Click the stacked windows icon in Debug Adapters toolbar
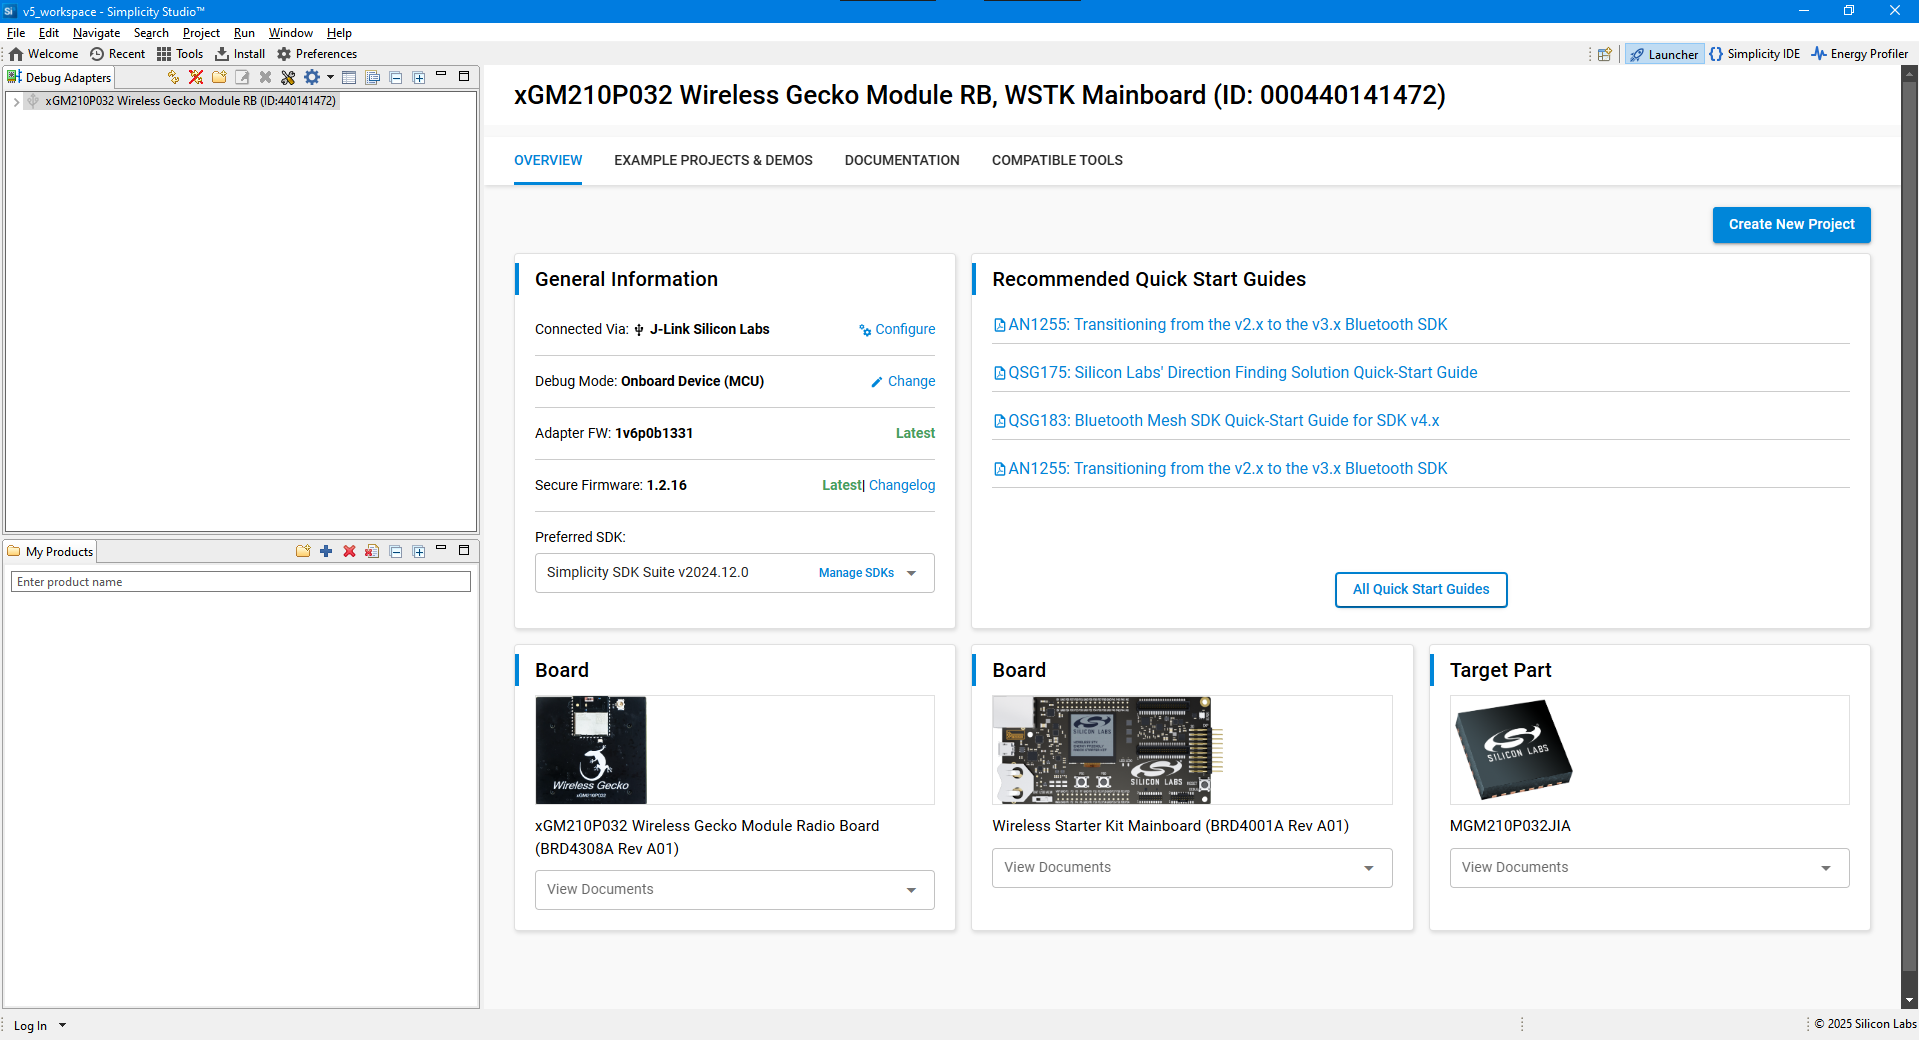 [373, 77]
